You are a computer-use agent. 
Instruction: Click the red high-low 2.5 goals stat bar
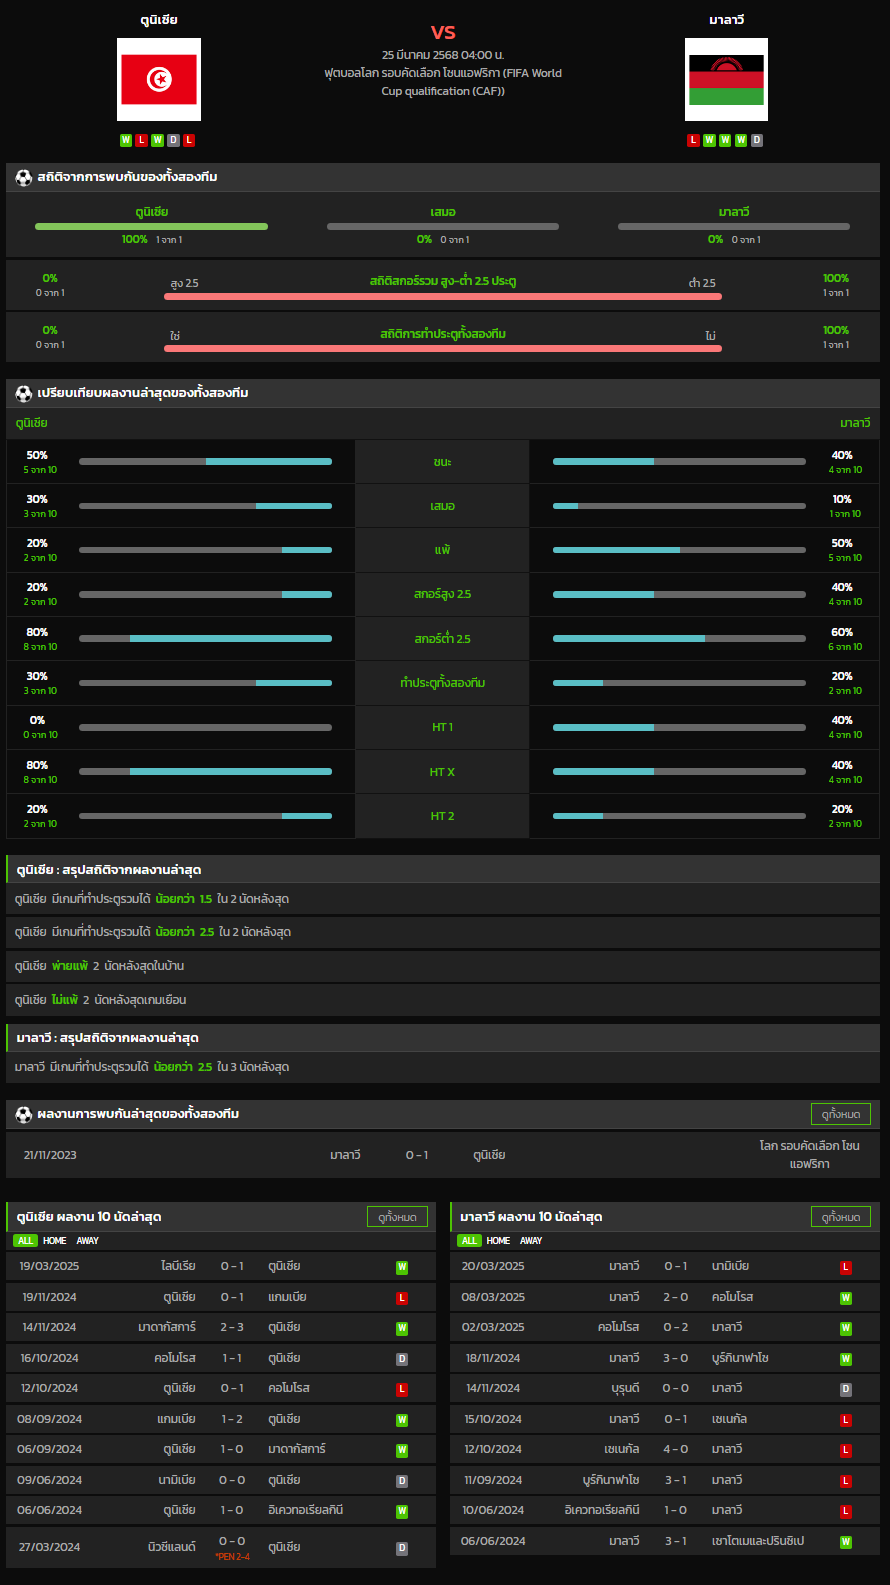(443, 296)
